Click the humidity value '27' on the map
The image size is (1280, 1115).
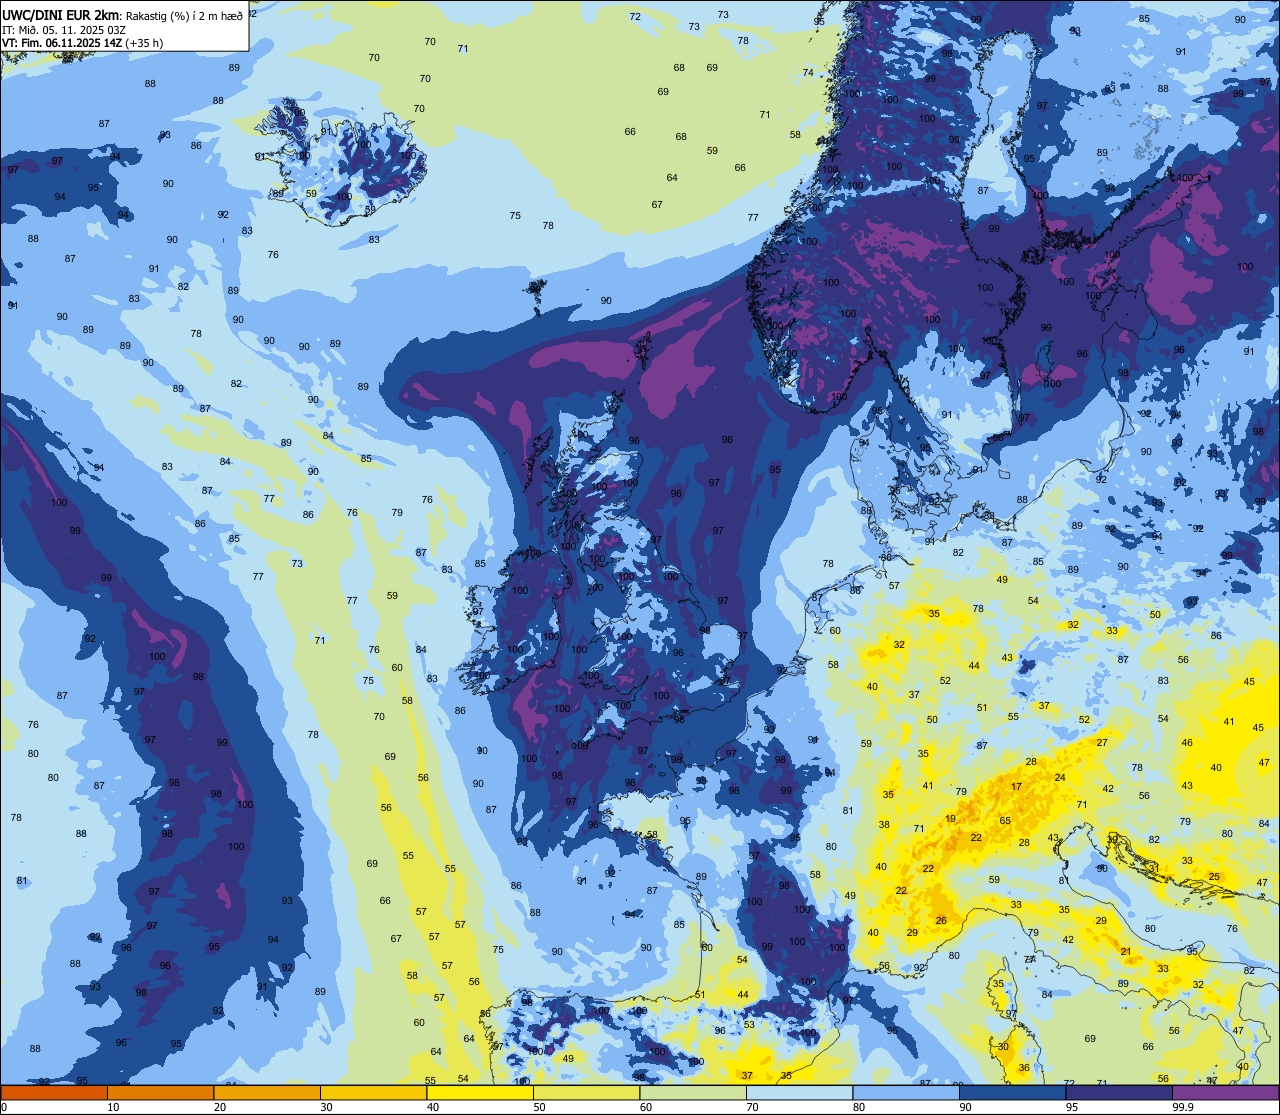pyautogui.click(x=1102, y=743)
